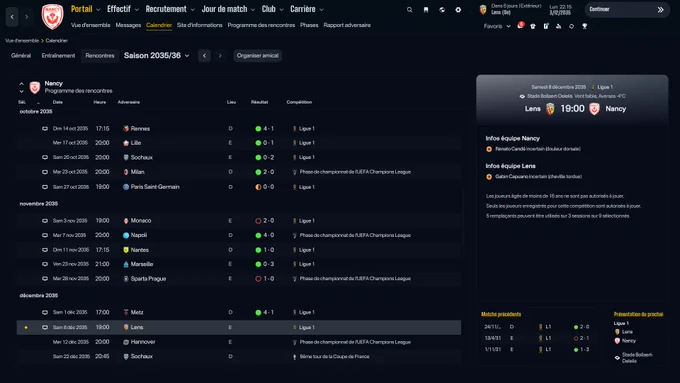Click TV broadcast icon on Monaco row
This screenshot has height=383, width=680.
[x=45, y=221]
